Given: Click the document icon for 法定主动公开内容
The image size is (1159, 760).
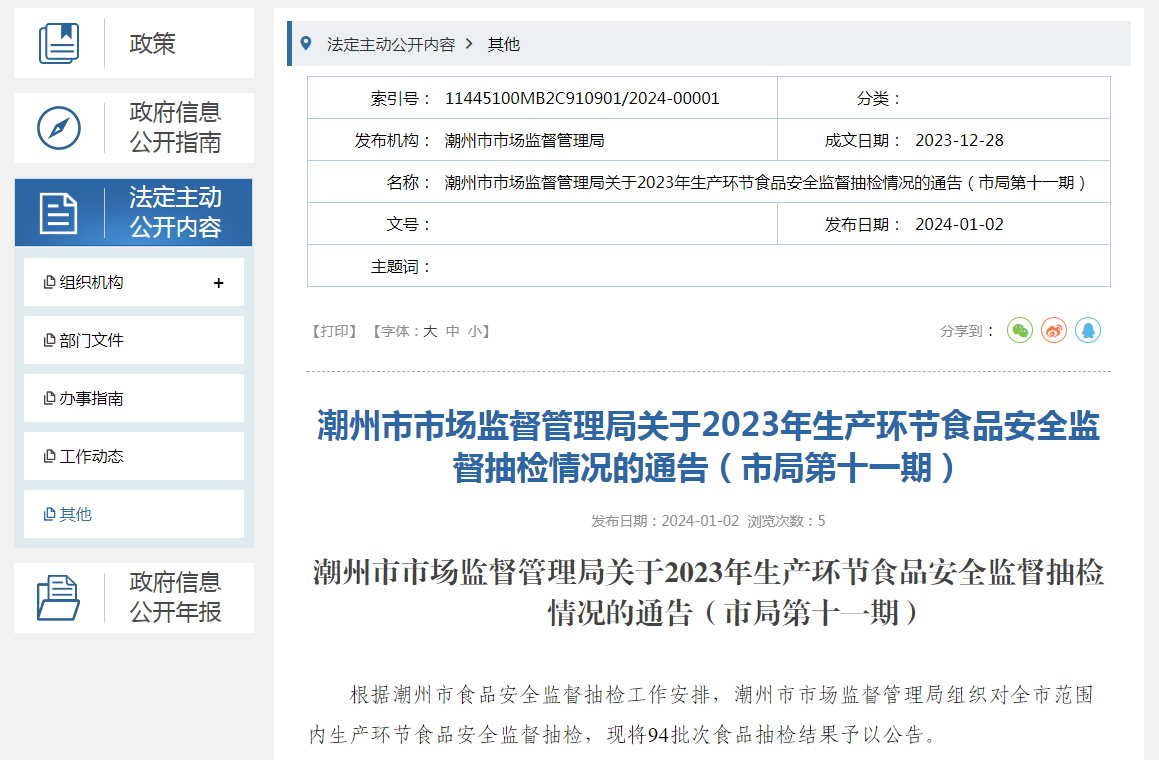Looking at the screenshot, I should click(x=58, y=213).
